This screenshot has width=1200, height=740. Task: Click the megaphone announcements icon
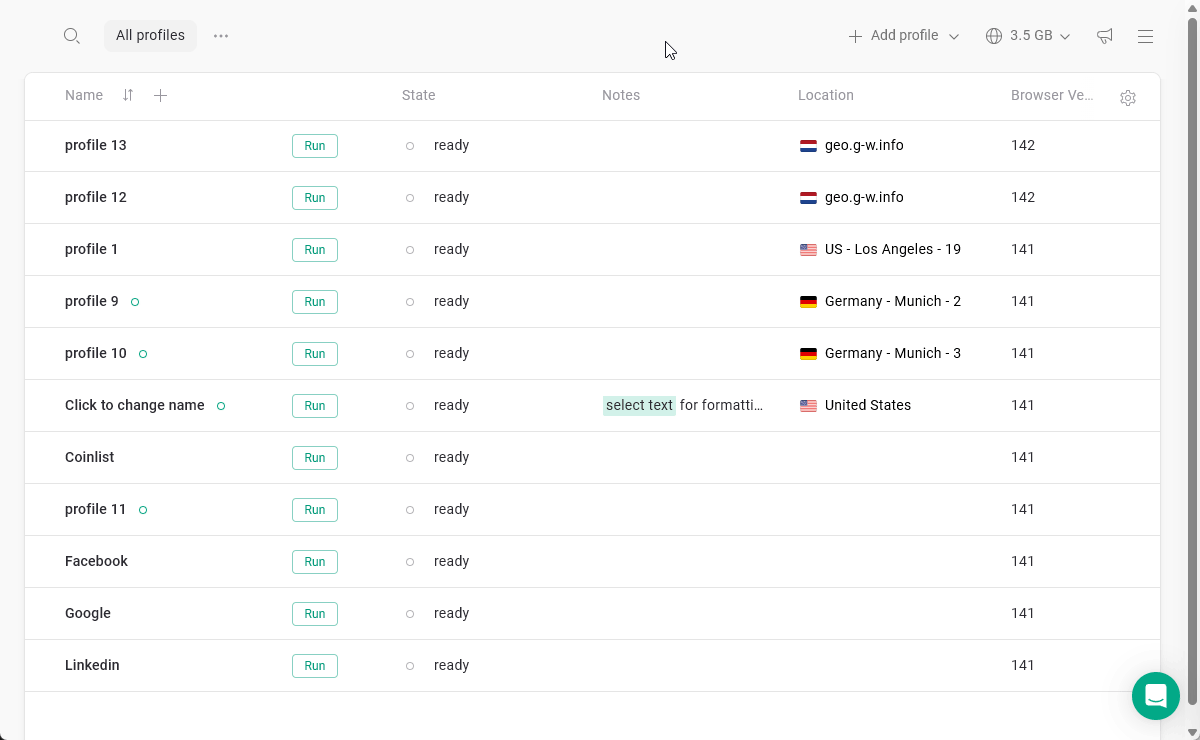[x=1104, y=35]
